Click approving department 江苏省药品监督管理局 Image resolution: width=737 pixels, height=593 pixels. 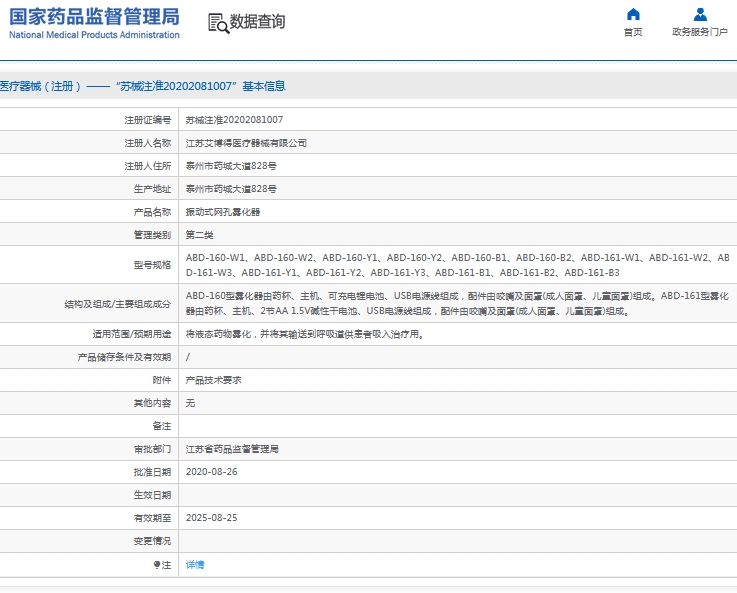coord(232,449)
